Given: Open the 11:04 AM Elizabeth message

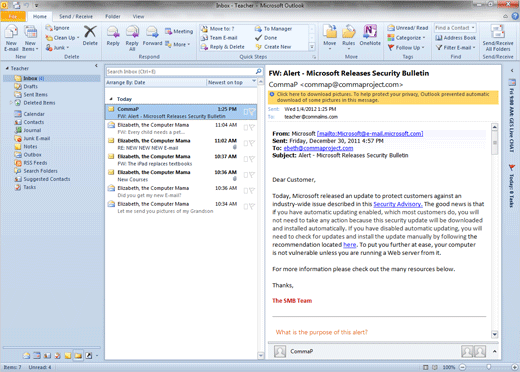Looking at the screenshot, I should [181, 128].
